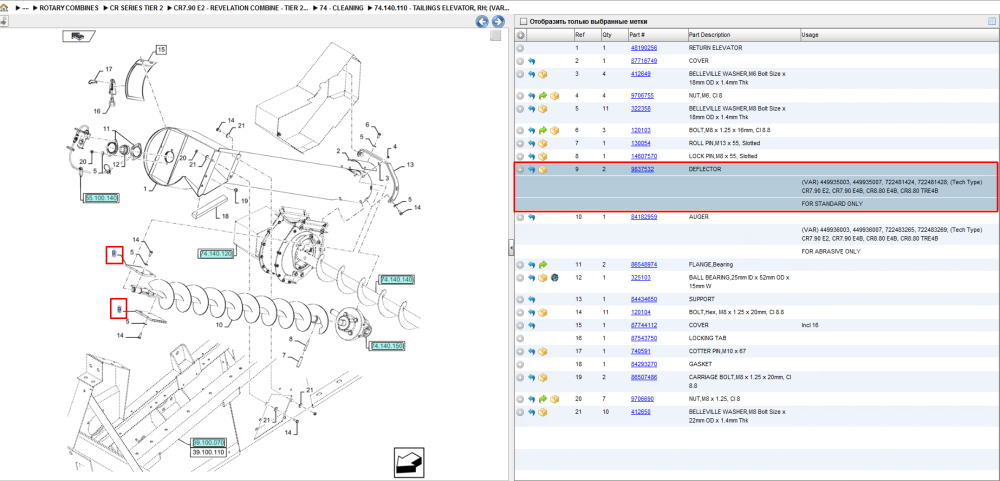
Task: Toggle selection circle for SUPPORT row
Action: (520, 299)
